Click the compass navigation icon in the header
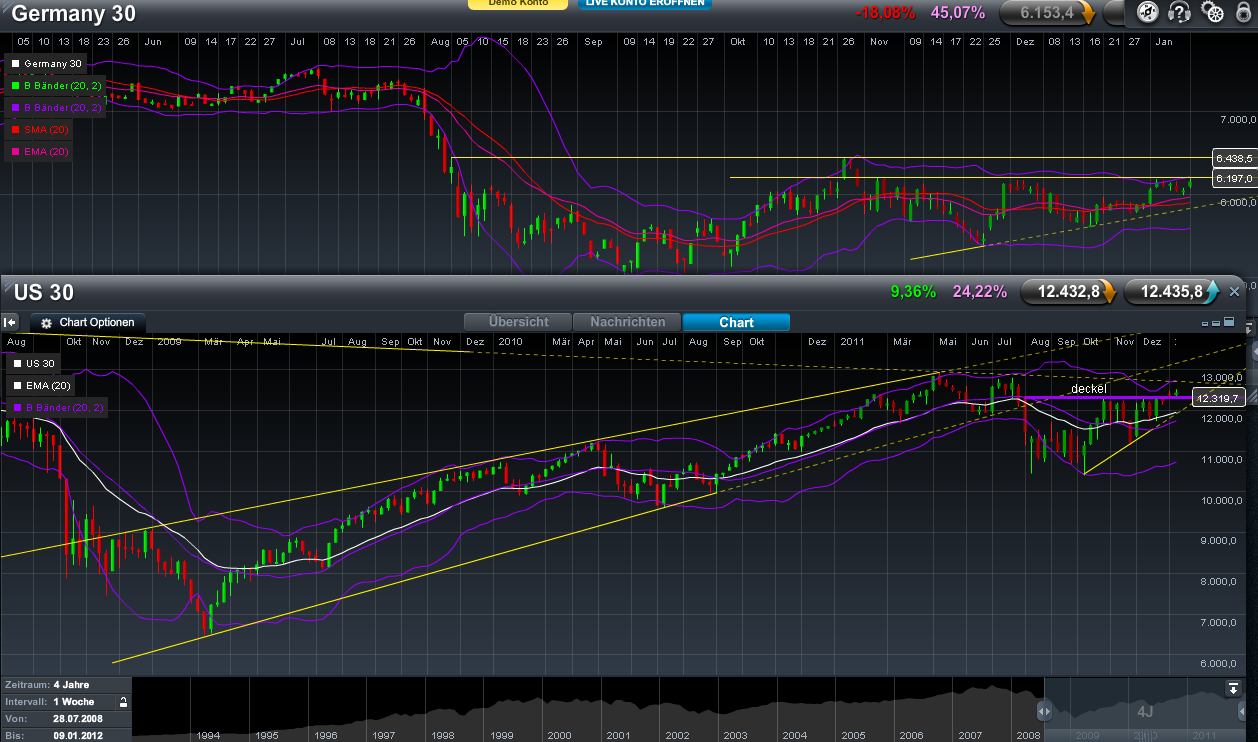1258x742 pixels. pos(1147,13)
